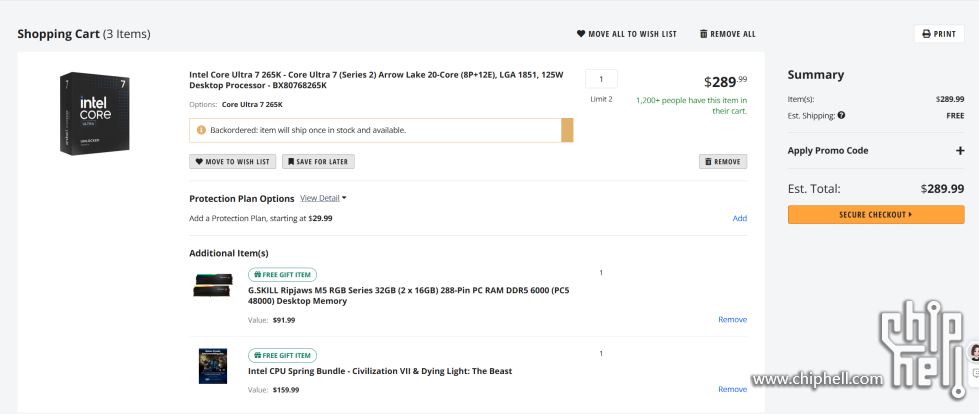This screenshot has width=979, height=414.
Task: Click the Est. Total $289.99 amount
Action: pyautogui.click(x=942, y=189)
